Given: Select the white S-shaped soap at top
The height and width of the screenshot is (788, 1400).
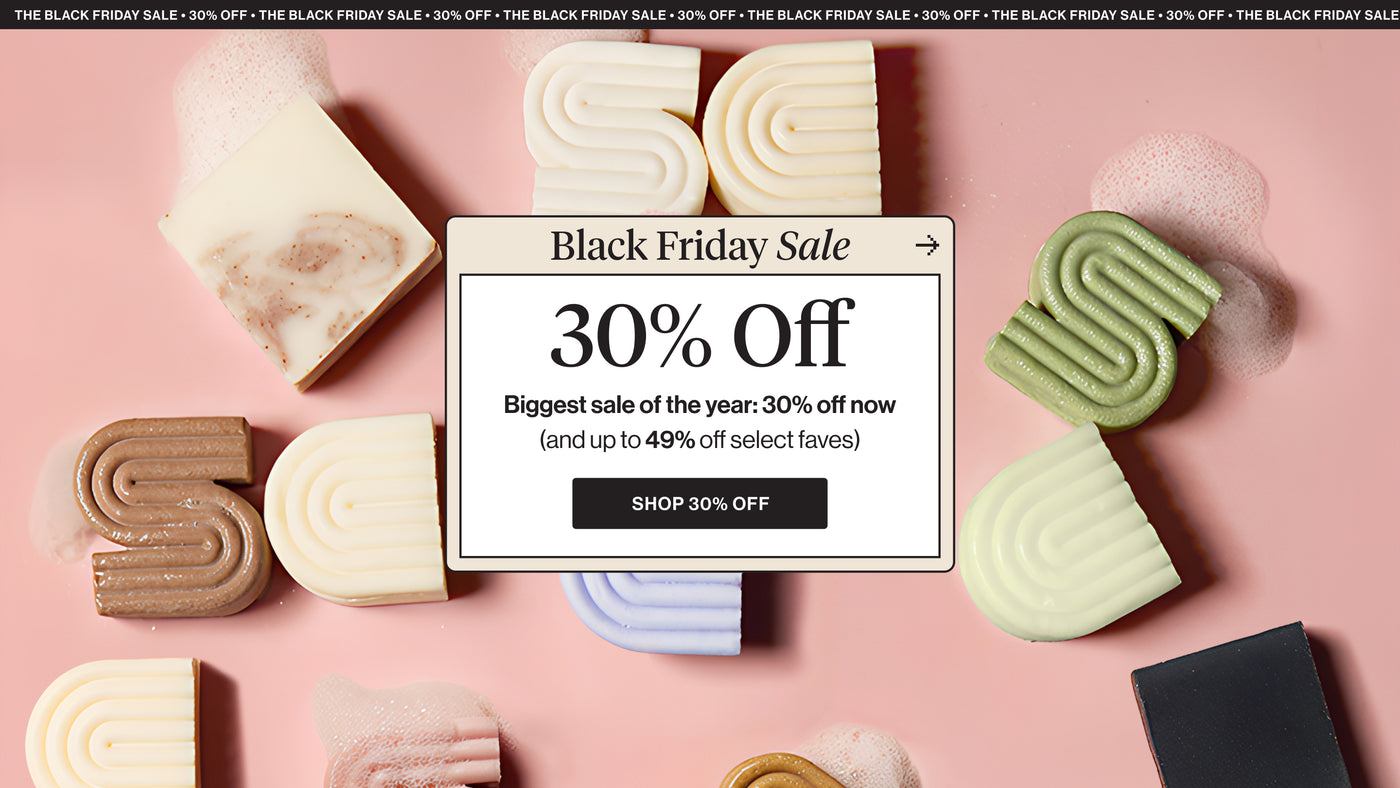Looking at the screenshot, I should pyautogui.click(x=613, y=126).
